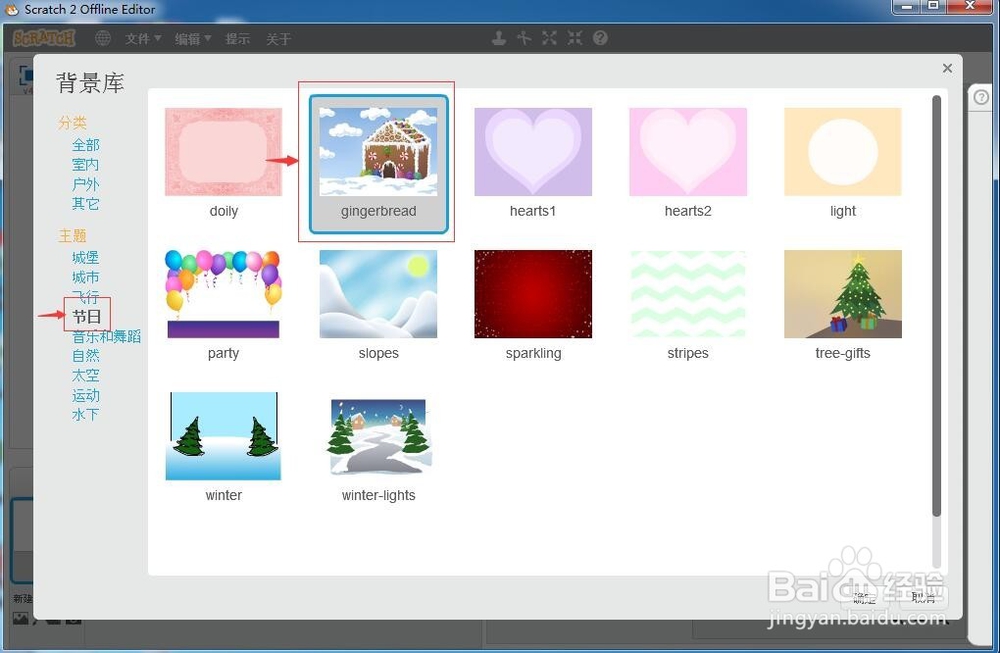Choose the 节日 theme

click(x=87, y=316)
